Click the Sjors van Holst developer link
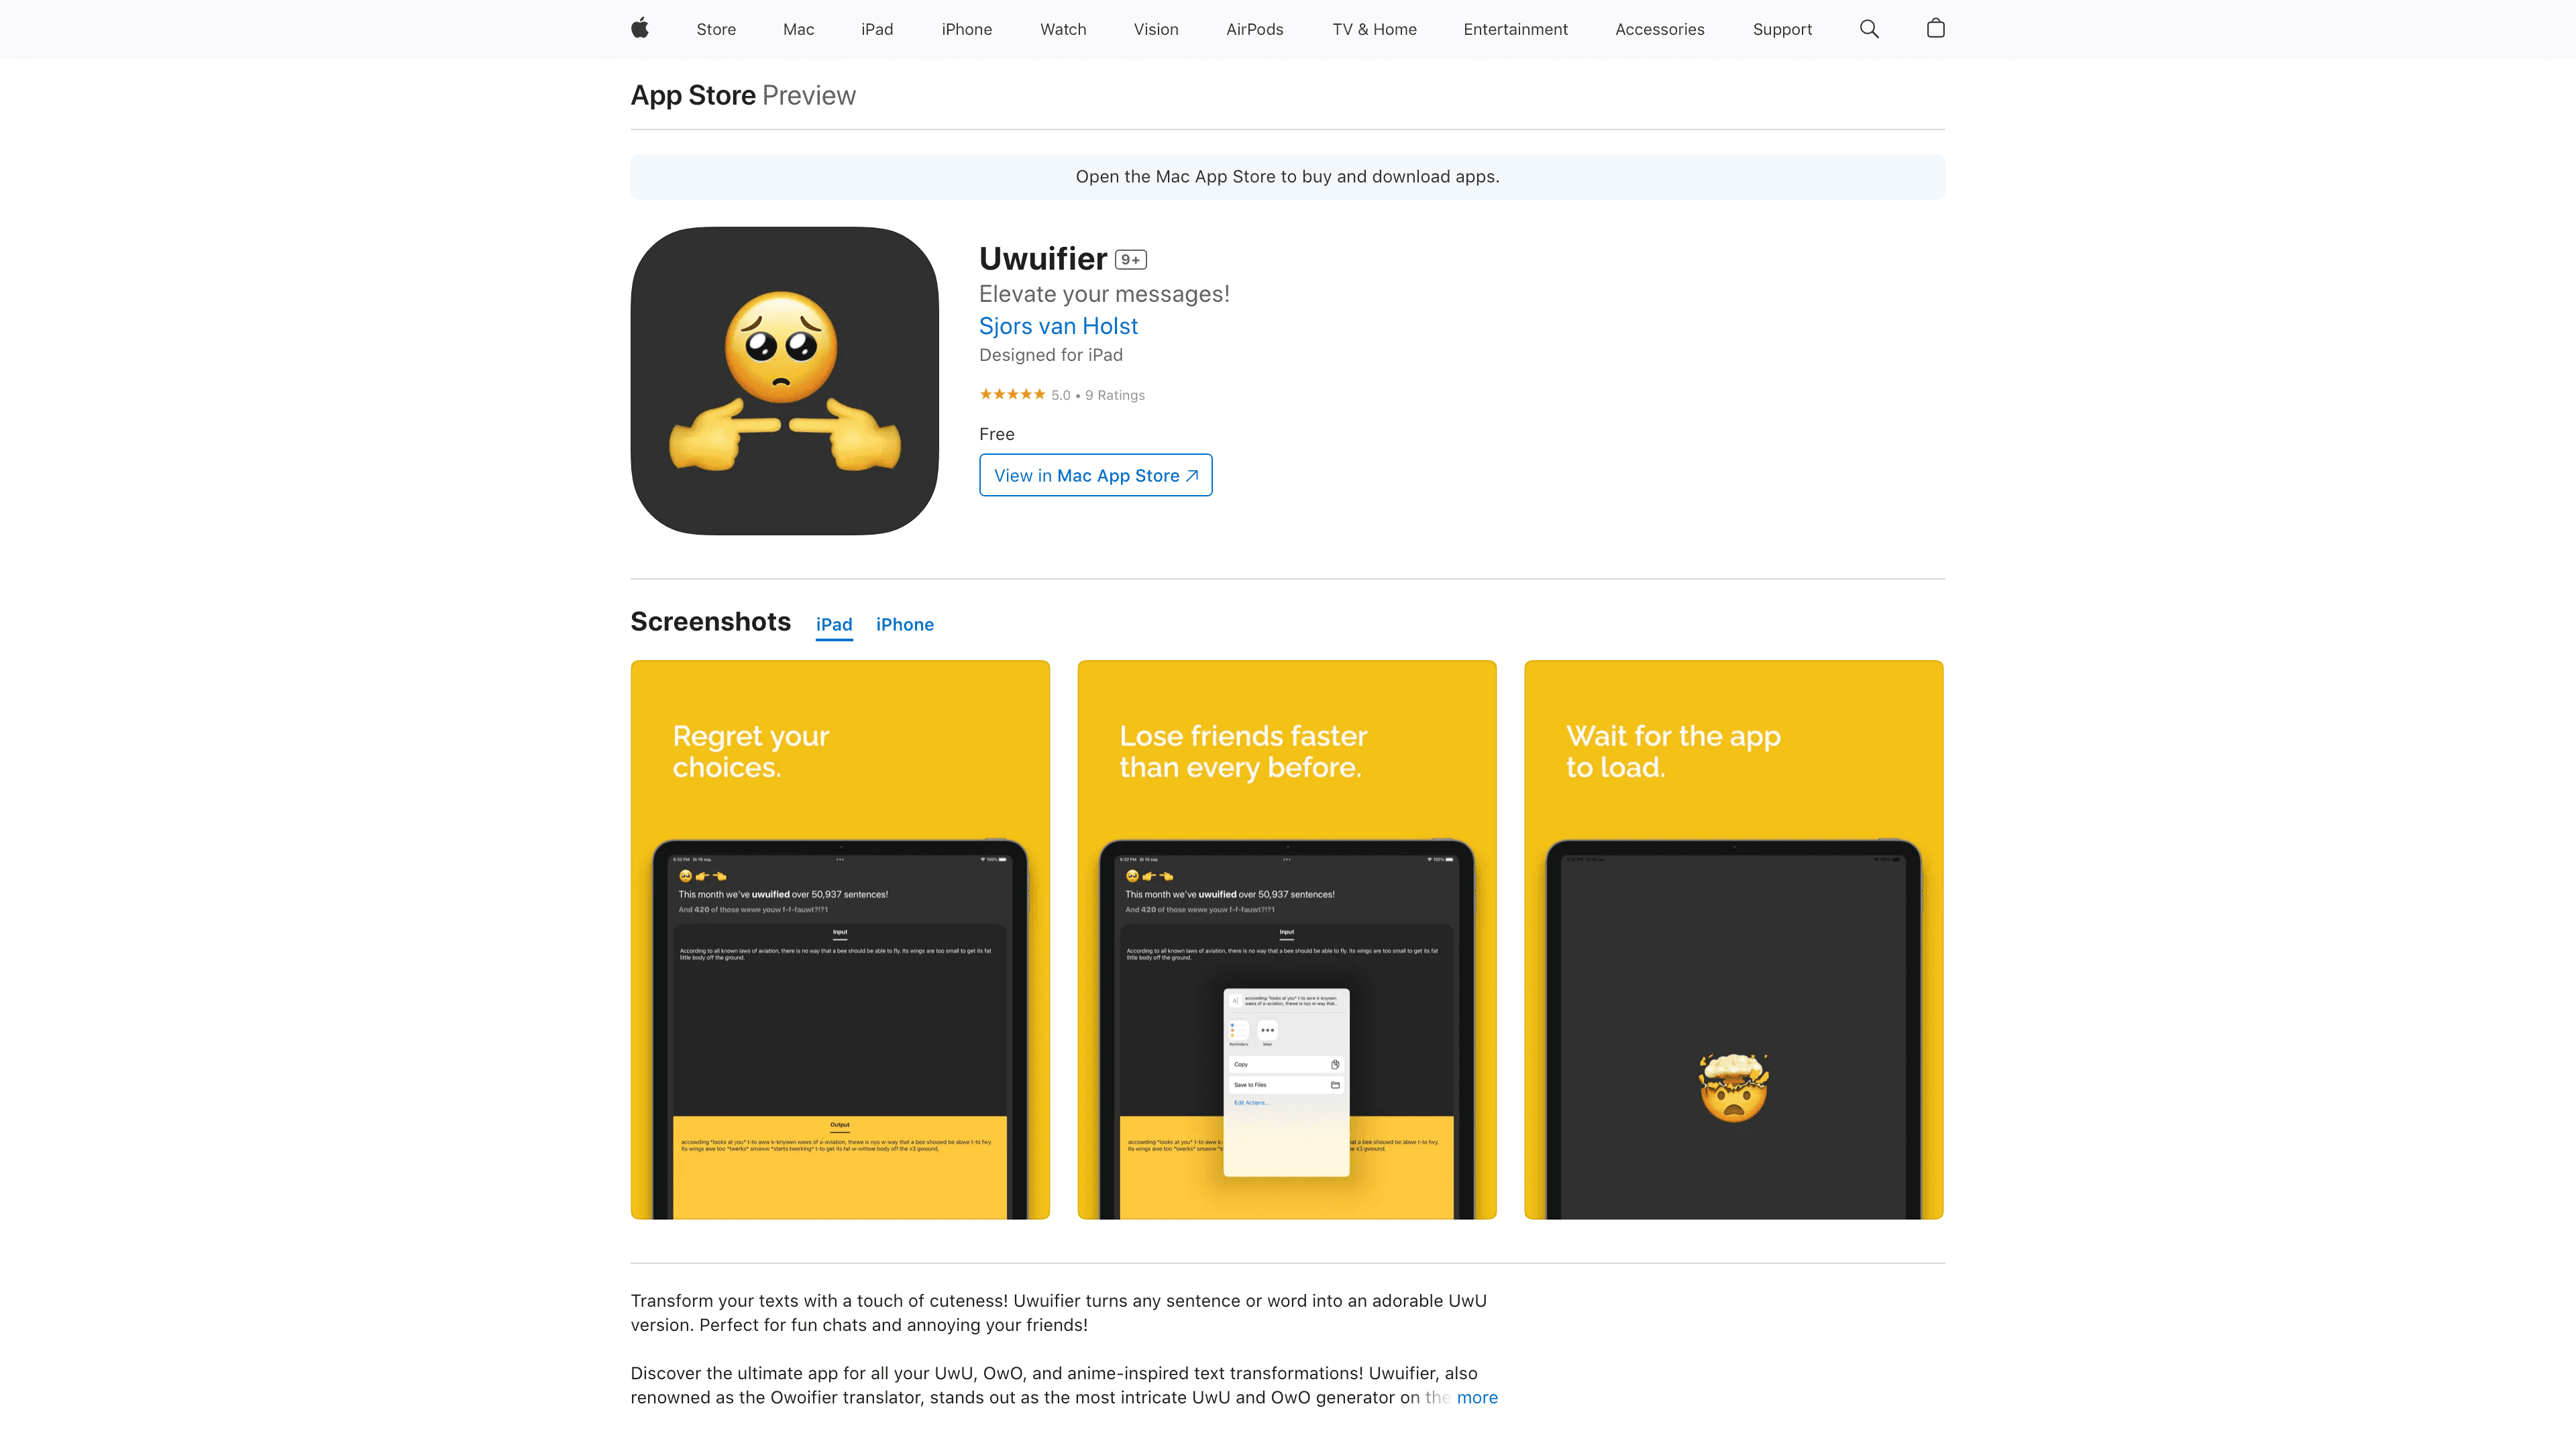The width and height of the screenshot is (2576, 1449). 1058,325
